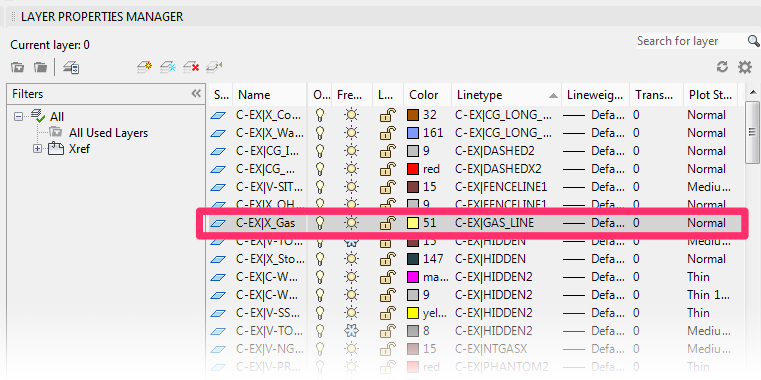Click the search magnifier icon
The height and width of the screenshot is (380, 761).
click(x=753, y=41)
